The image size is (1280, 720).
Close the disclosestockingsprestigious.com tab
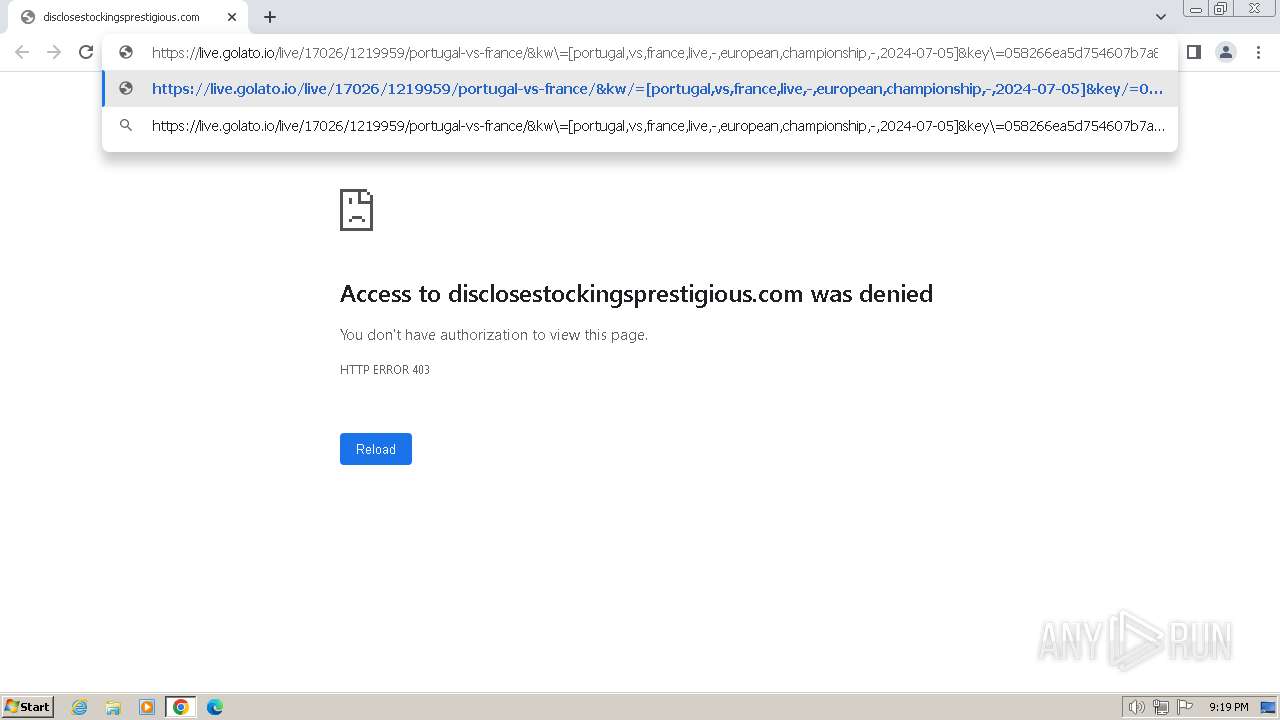[231, 17]
